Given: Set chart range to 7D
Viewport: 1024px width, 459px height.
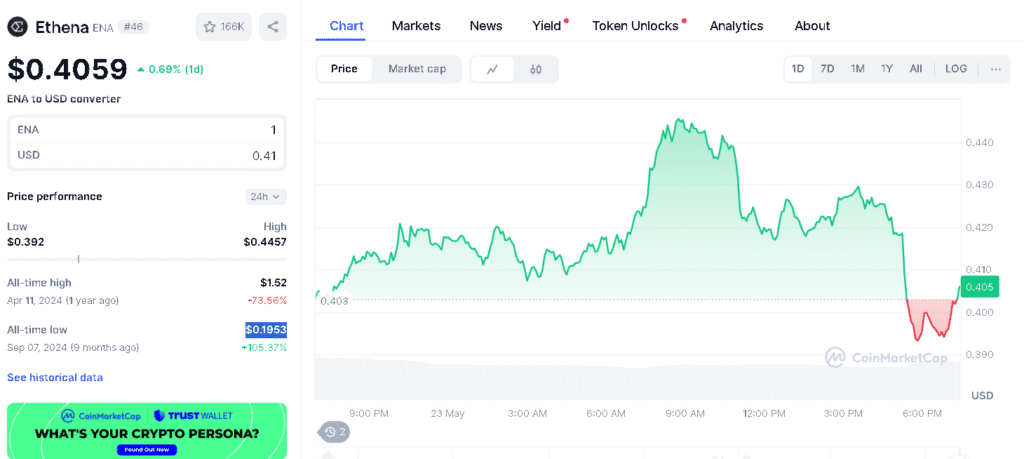Looking at the screenshot, I should coord(827,69).
